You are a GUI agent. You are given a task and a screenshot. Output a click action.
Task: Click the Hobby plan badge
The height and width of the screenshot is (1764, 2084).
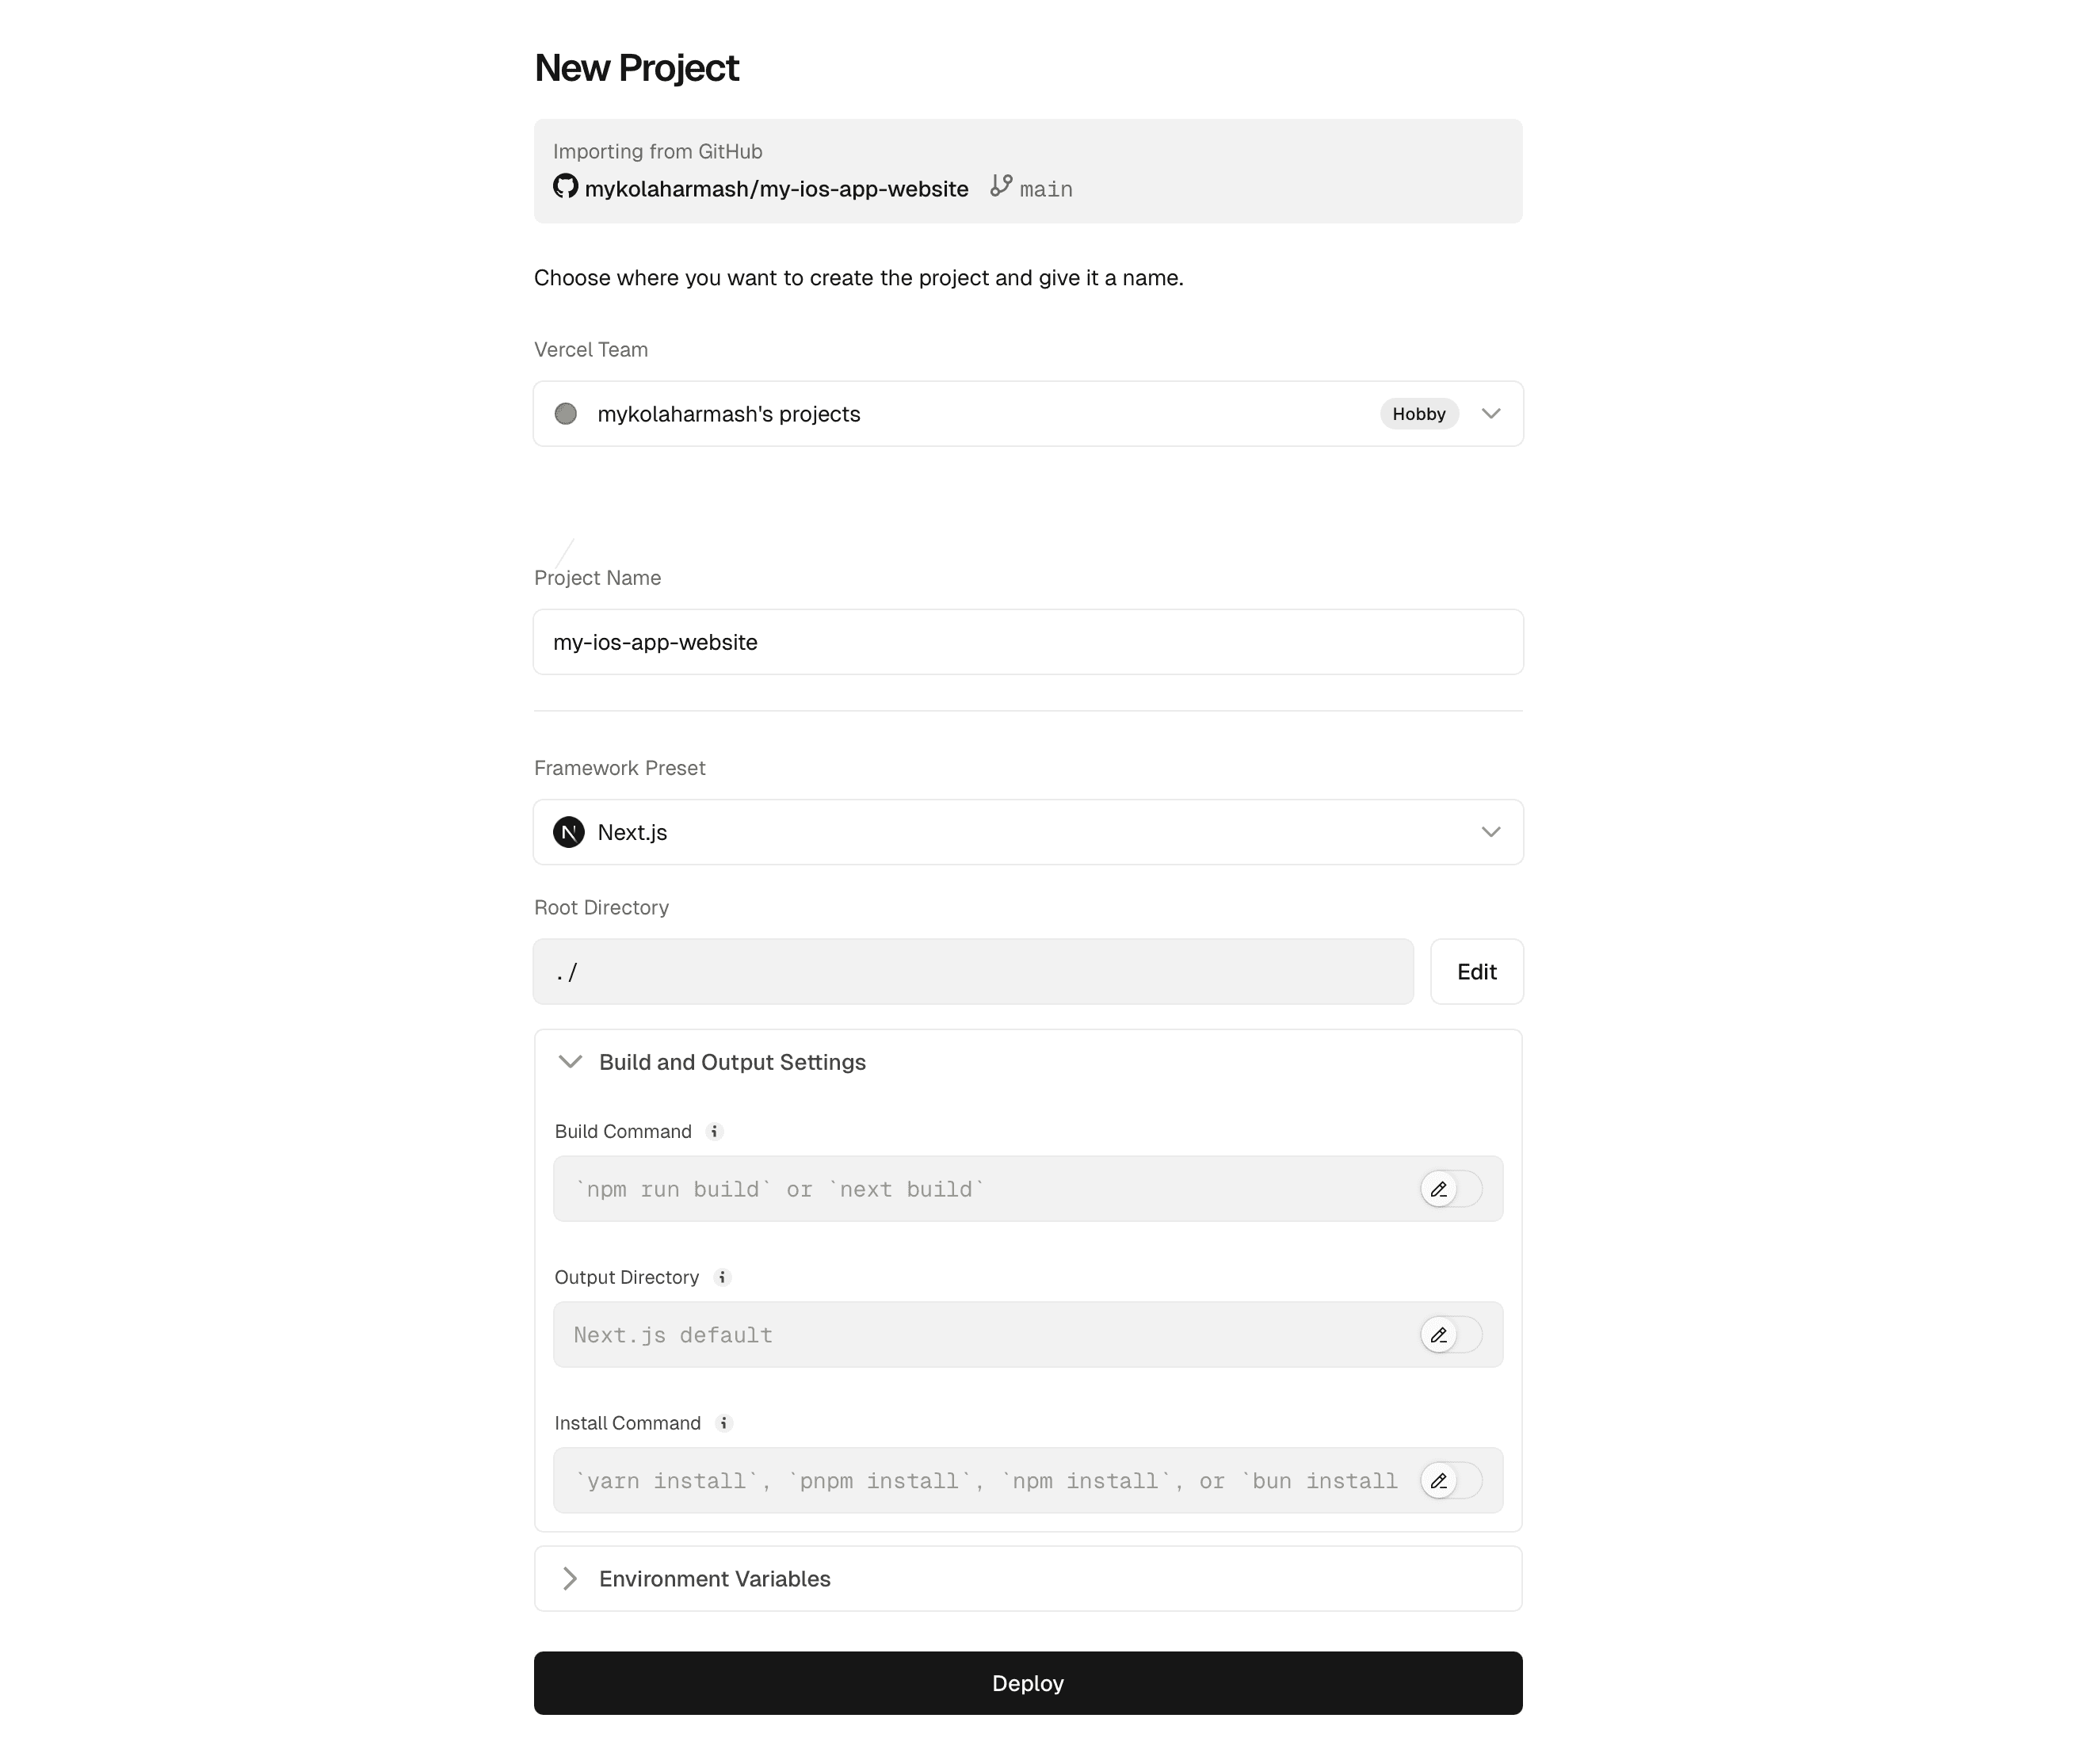(x=1419, y=413)
